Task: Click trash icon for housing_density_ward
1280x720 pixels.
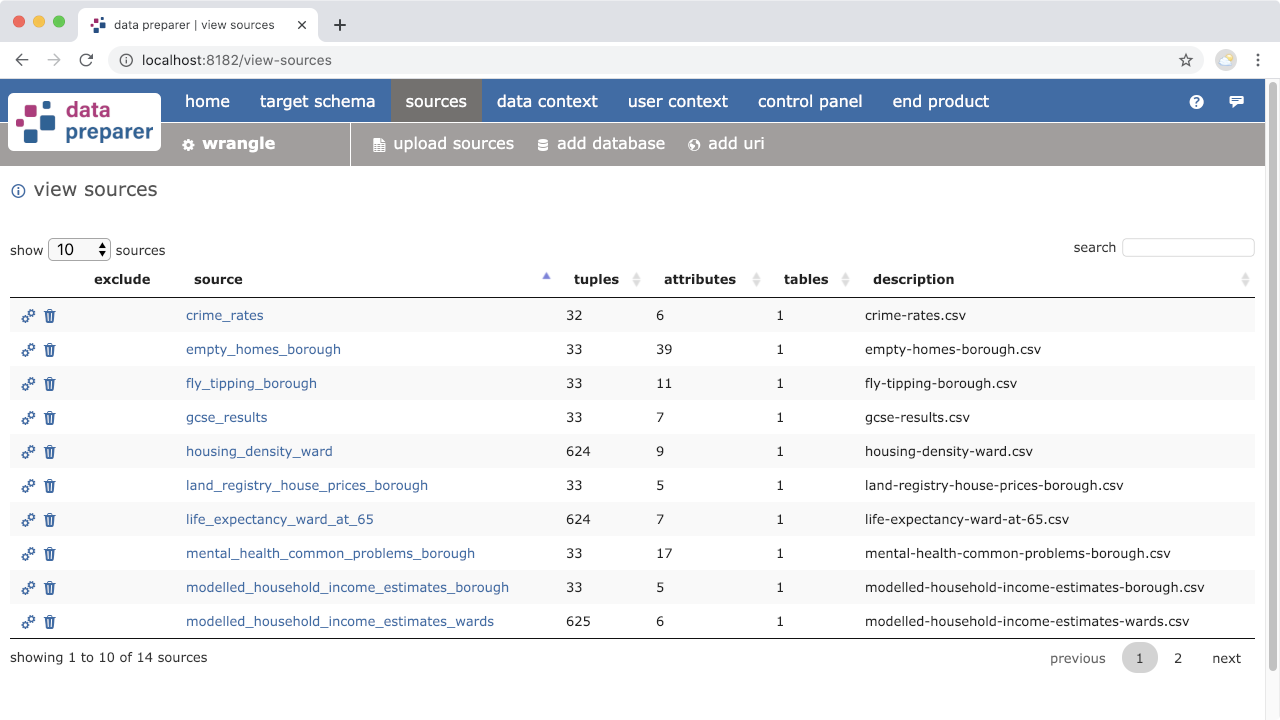Action: coord(50,452)
